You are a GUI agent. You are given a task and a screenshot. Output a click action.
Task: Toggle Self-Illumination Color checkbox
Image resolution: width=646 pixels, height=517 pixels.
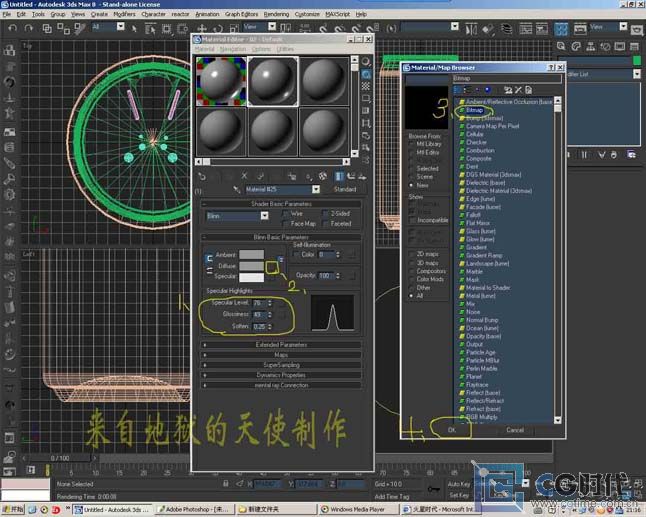[296, 255]
